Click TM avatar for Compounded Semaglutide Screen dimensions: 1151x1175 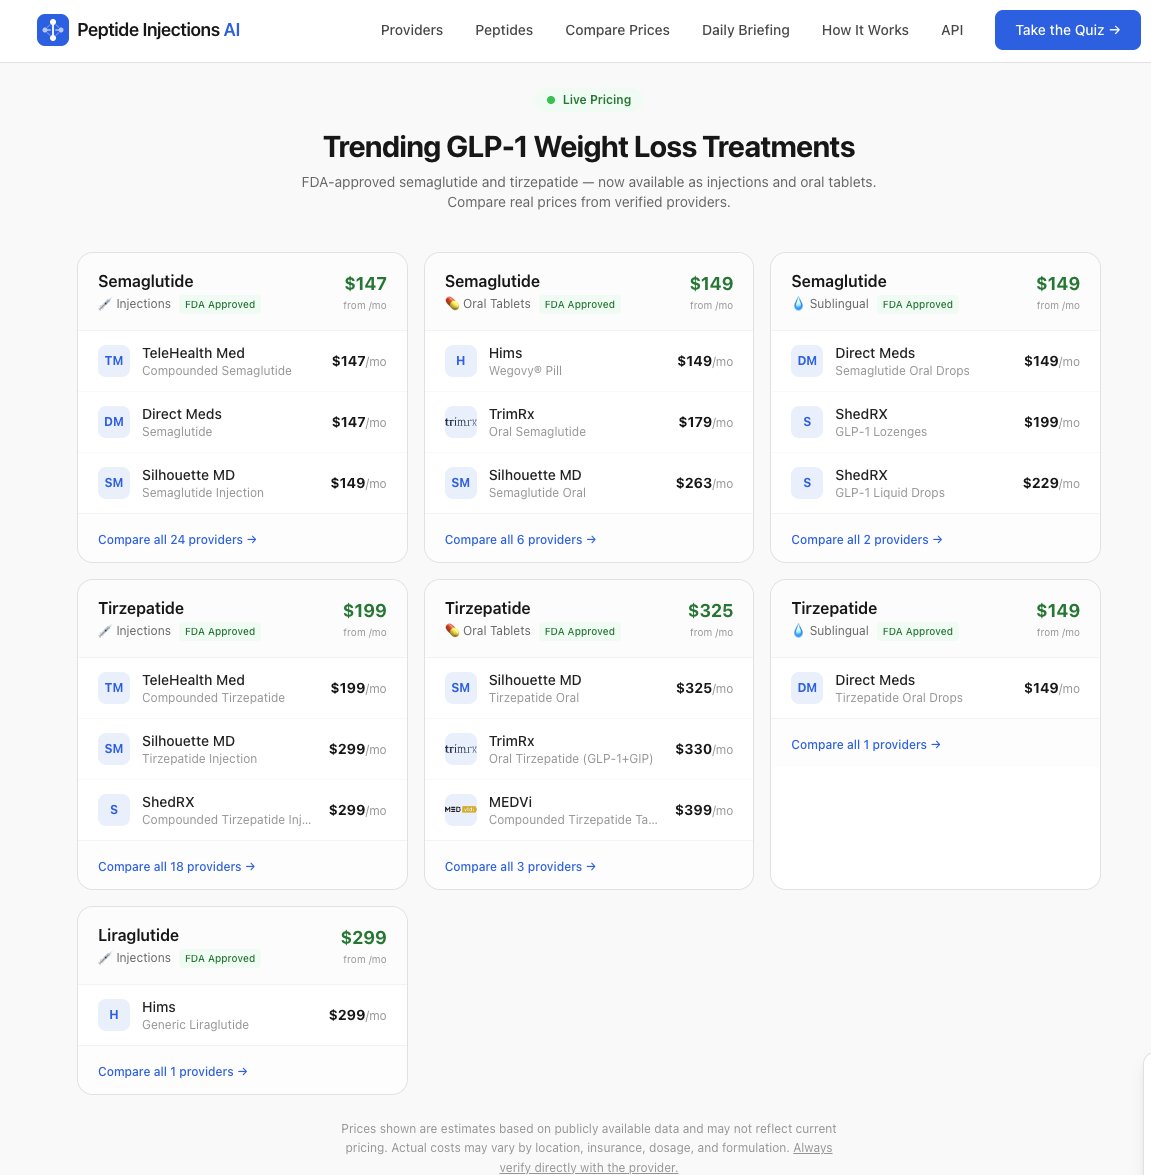[114, 361]
